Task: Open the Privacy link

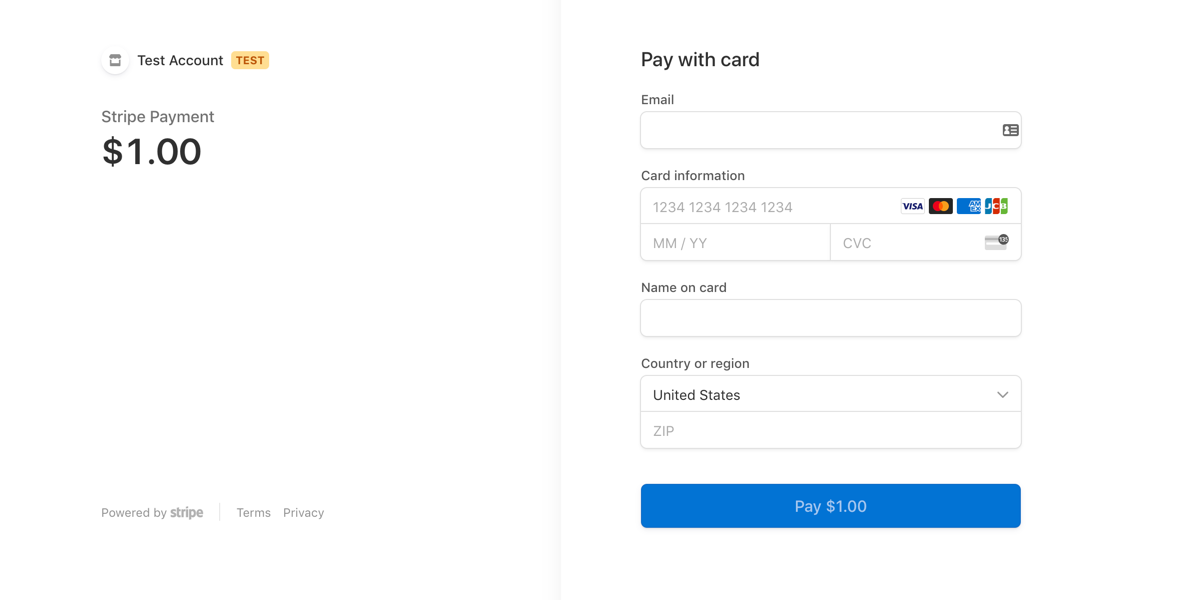Action: (303, 513)
